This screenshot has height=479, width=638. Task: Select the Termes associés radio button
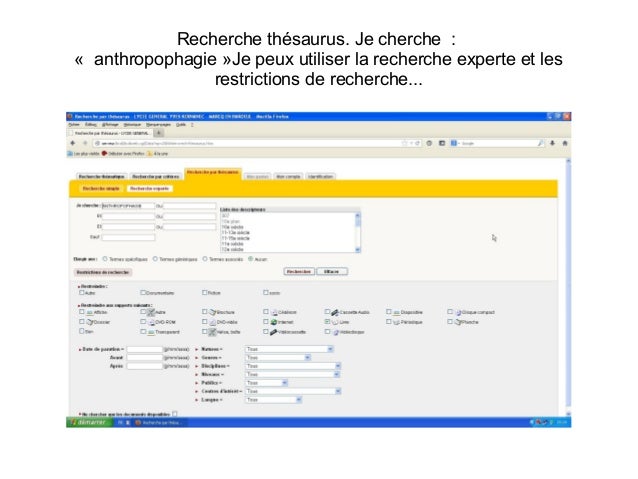pos(205,259)
